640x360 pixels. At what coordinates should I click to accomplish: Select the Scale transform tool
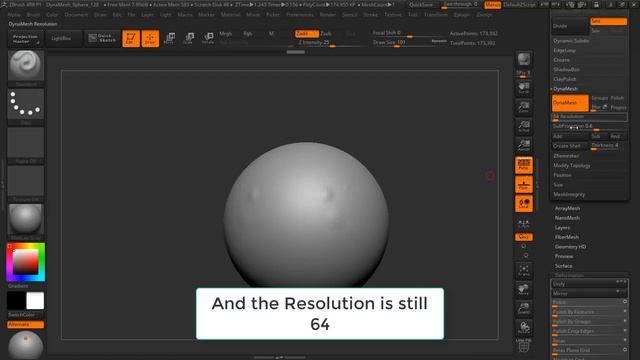pos(188,38)
